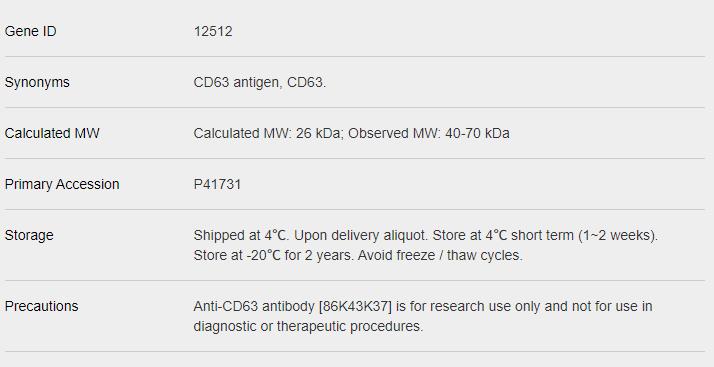
Task: Click the Gene ID label
Action: coord(31,31)
